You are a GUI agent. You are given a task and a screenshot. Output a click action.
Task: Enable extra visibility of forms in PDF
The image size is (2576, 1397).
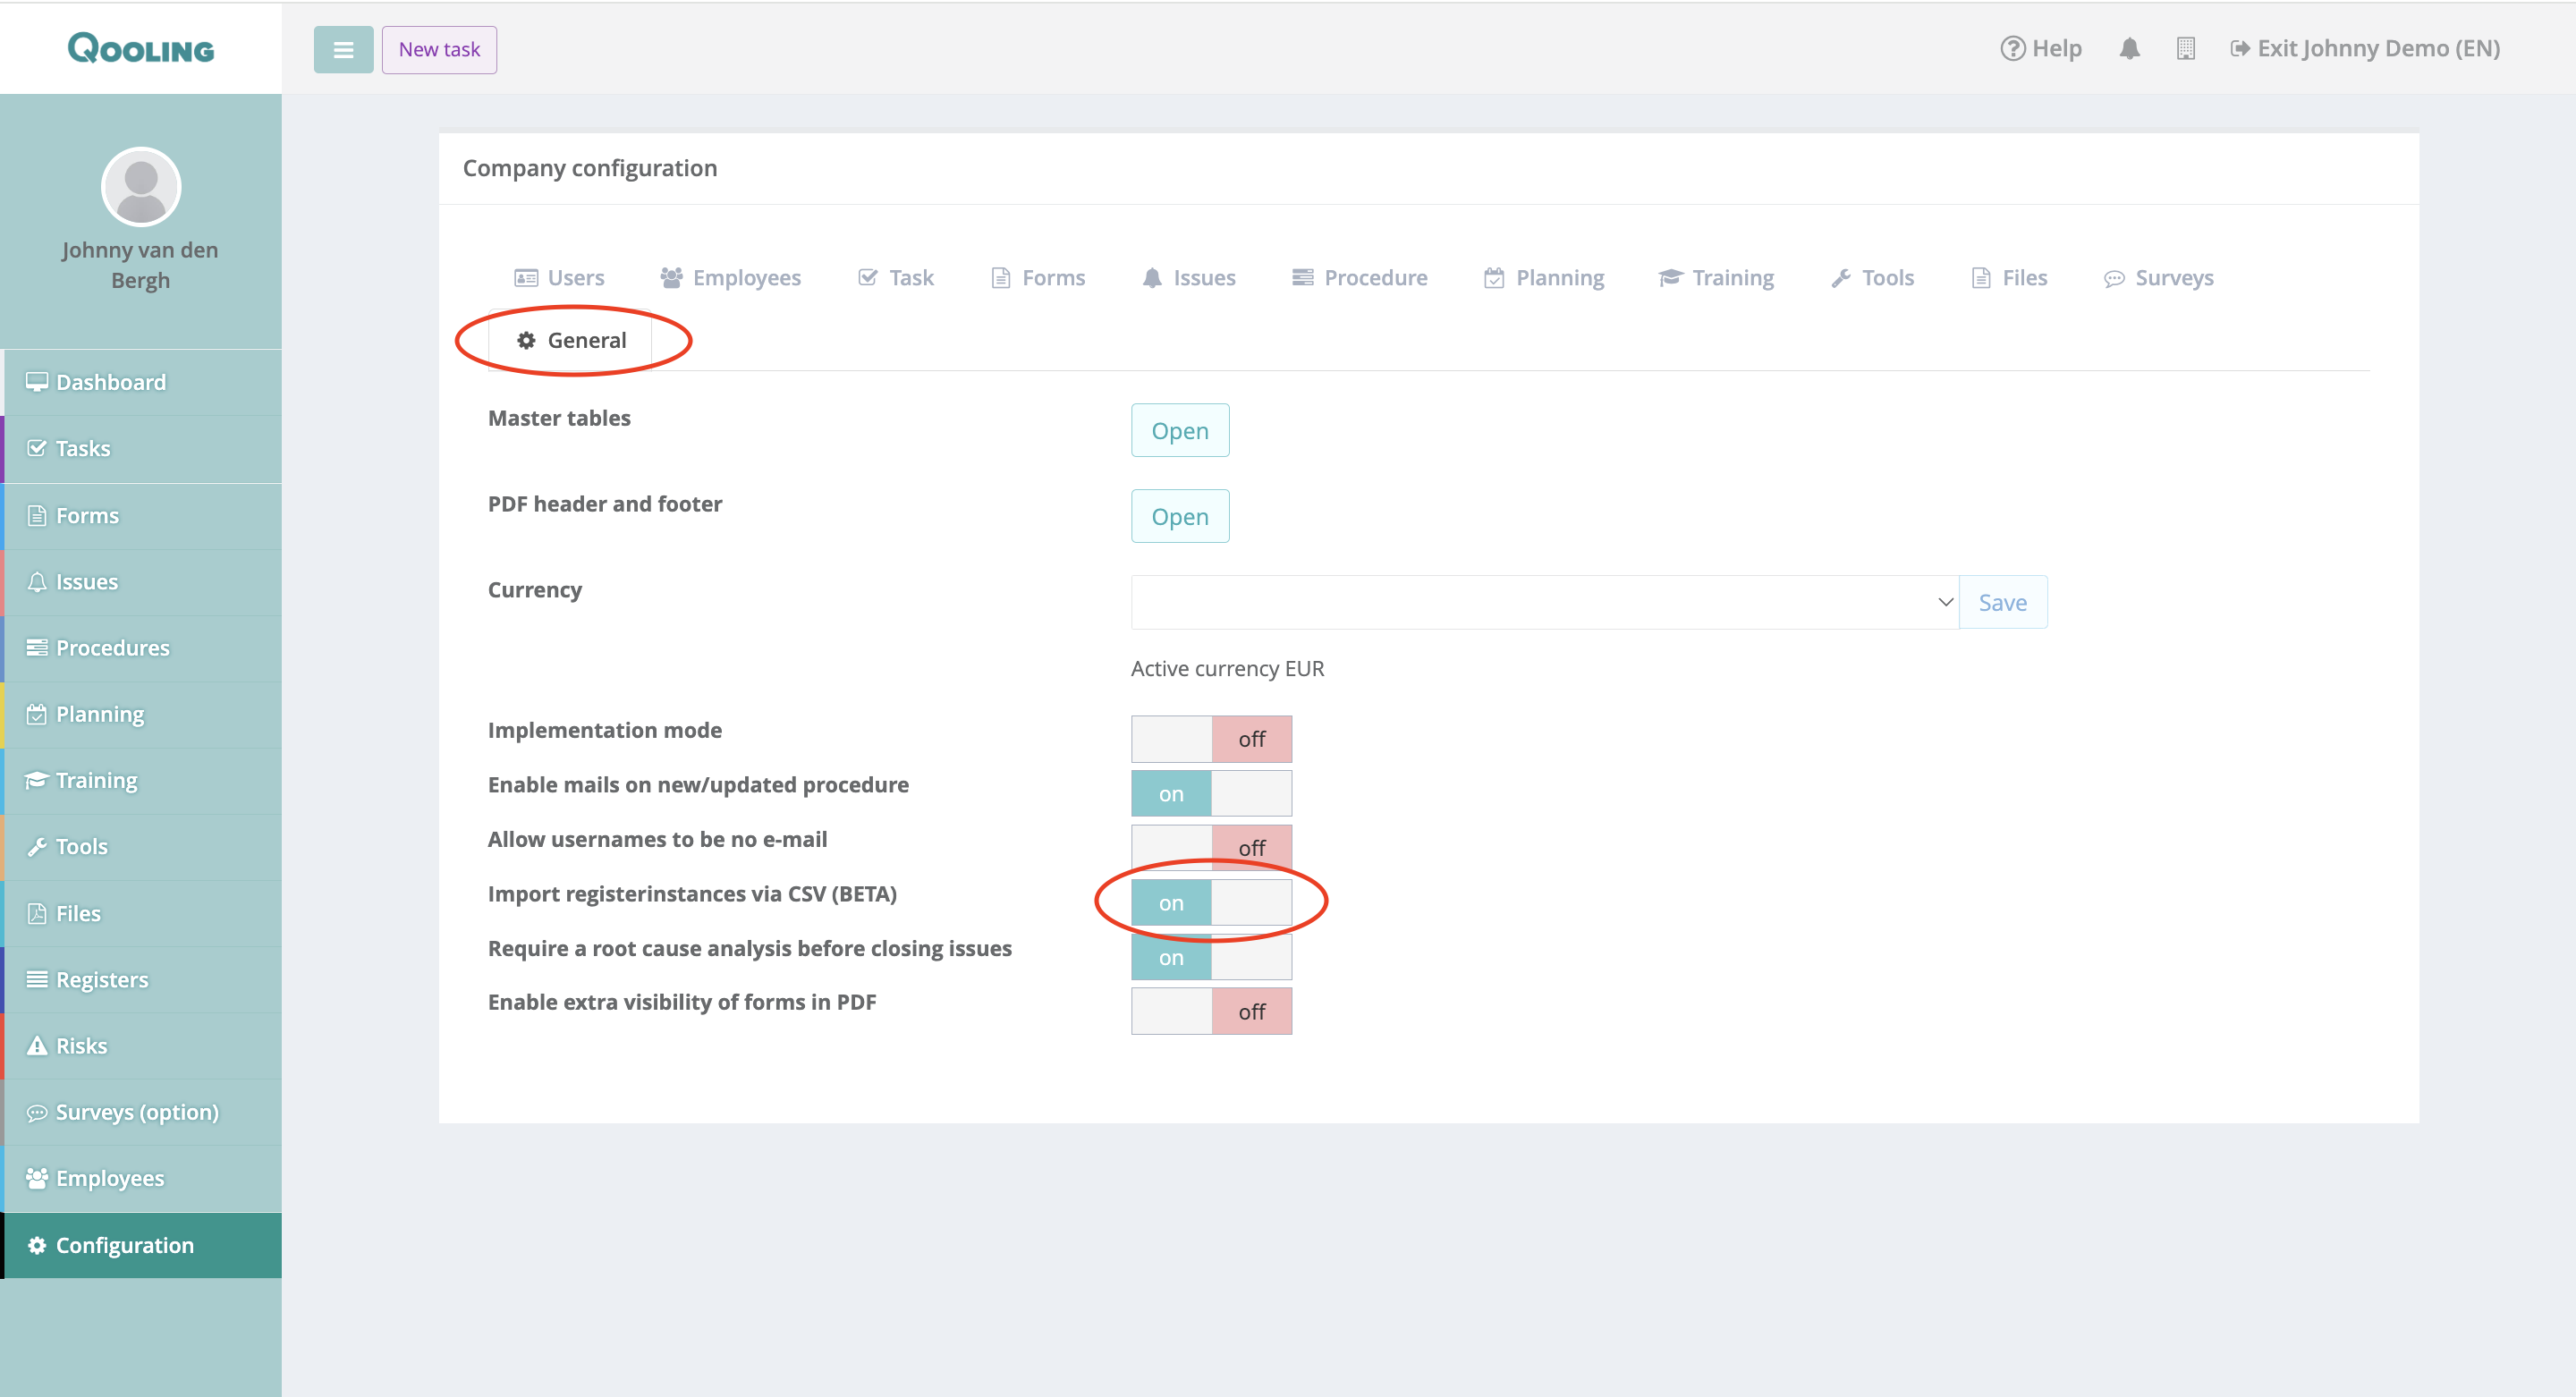tap(1210, 1011)
